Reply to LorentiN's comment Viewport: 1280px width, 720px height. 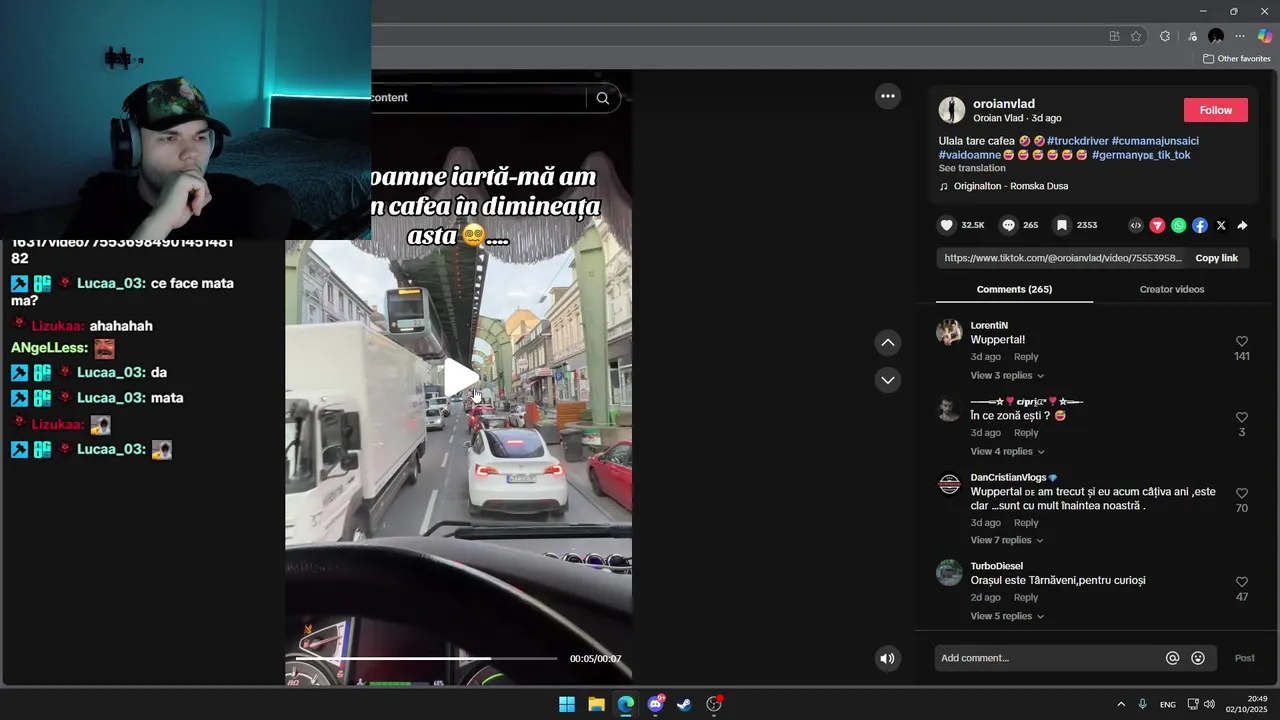(x=1026, y=357)
